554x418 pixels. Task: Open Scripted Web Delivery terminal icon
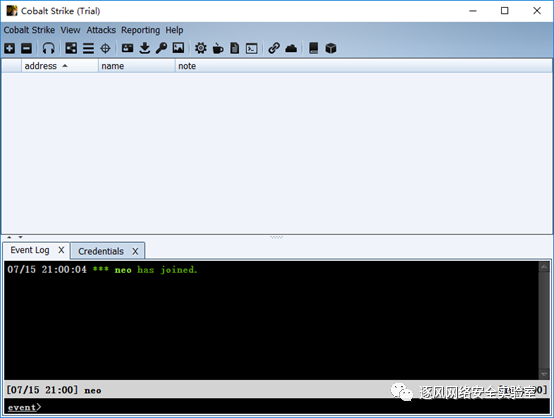pyautogui.click(x=252, y=48)
